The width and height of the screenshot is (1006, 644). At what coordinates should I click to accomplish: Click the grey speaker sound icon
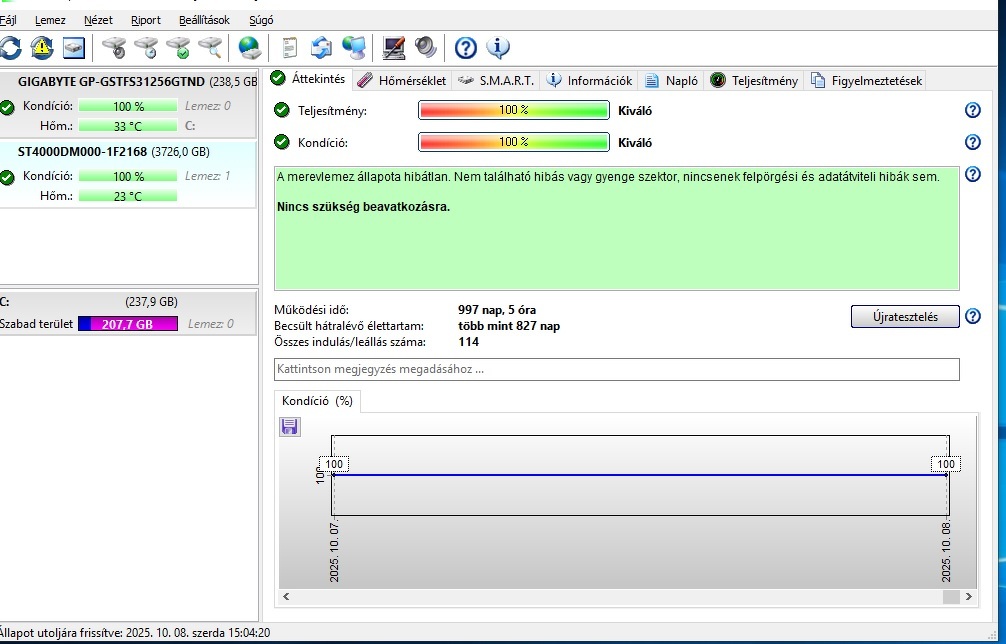tap(425, 47)
